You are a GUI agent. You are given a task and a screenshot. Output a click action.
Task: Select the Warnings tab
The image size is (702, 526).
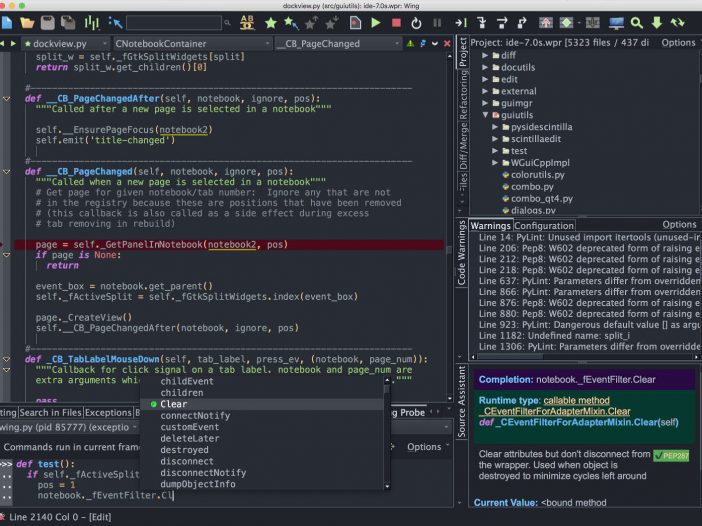491,226
